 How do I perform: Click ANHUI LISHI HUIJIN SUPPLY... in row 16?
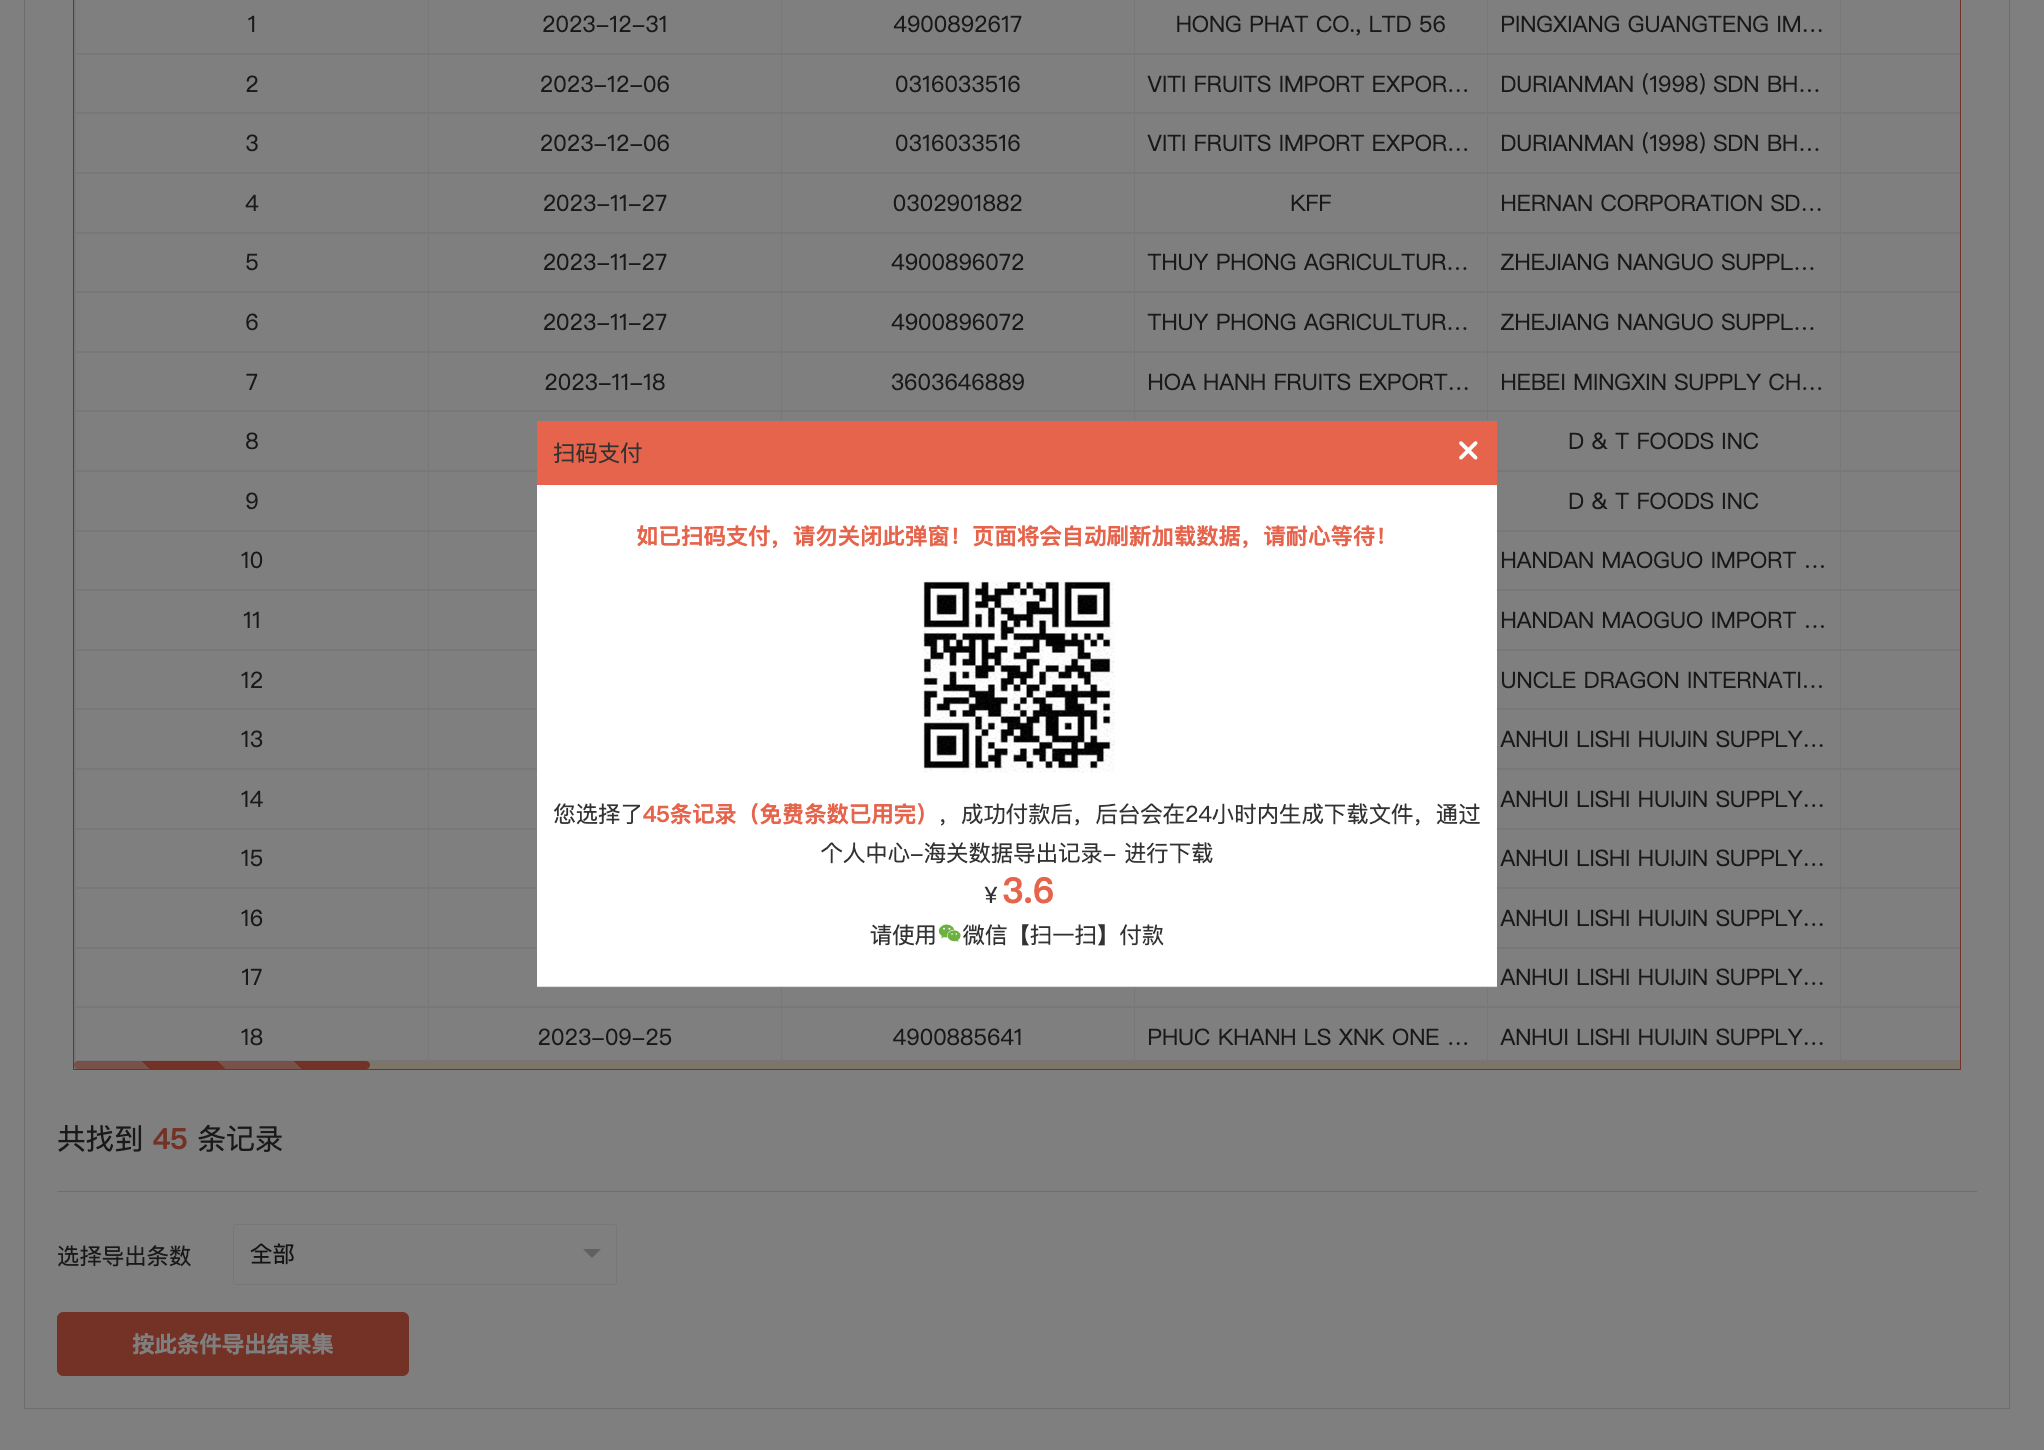(1661, 918)
